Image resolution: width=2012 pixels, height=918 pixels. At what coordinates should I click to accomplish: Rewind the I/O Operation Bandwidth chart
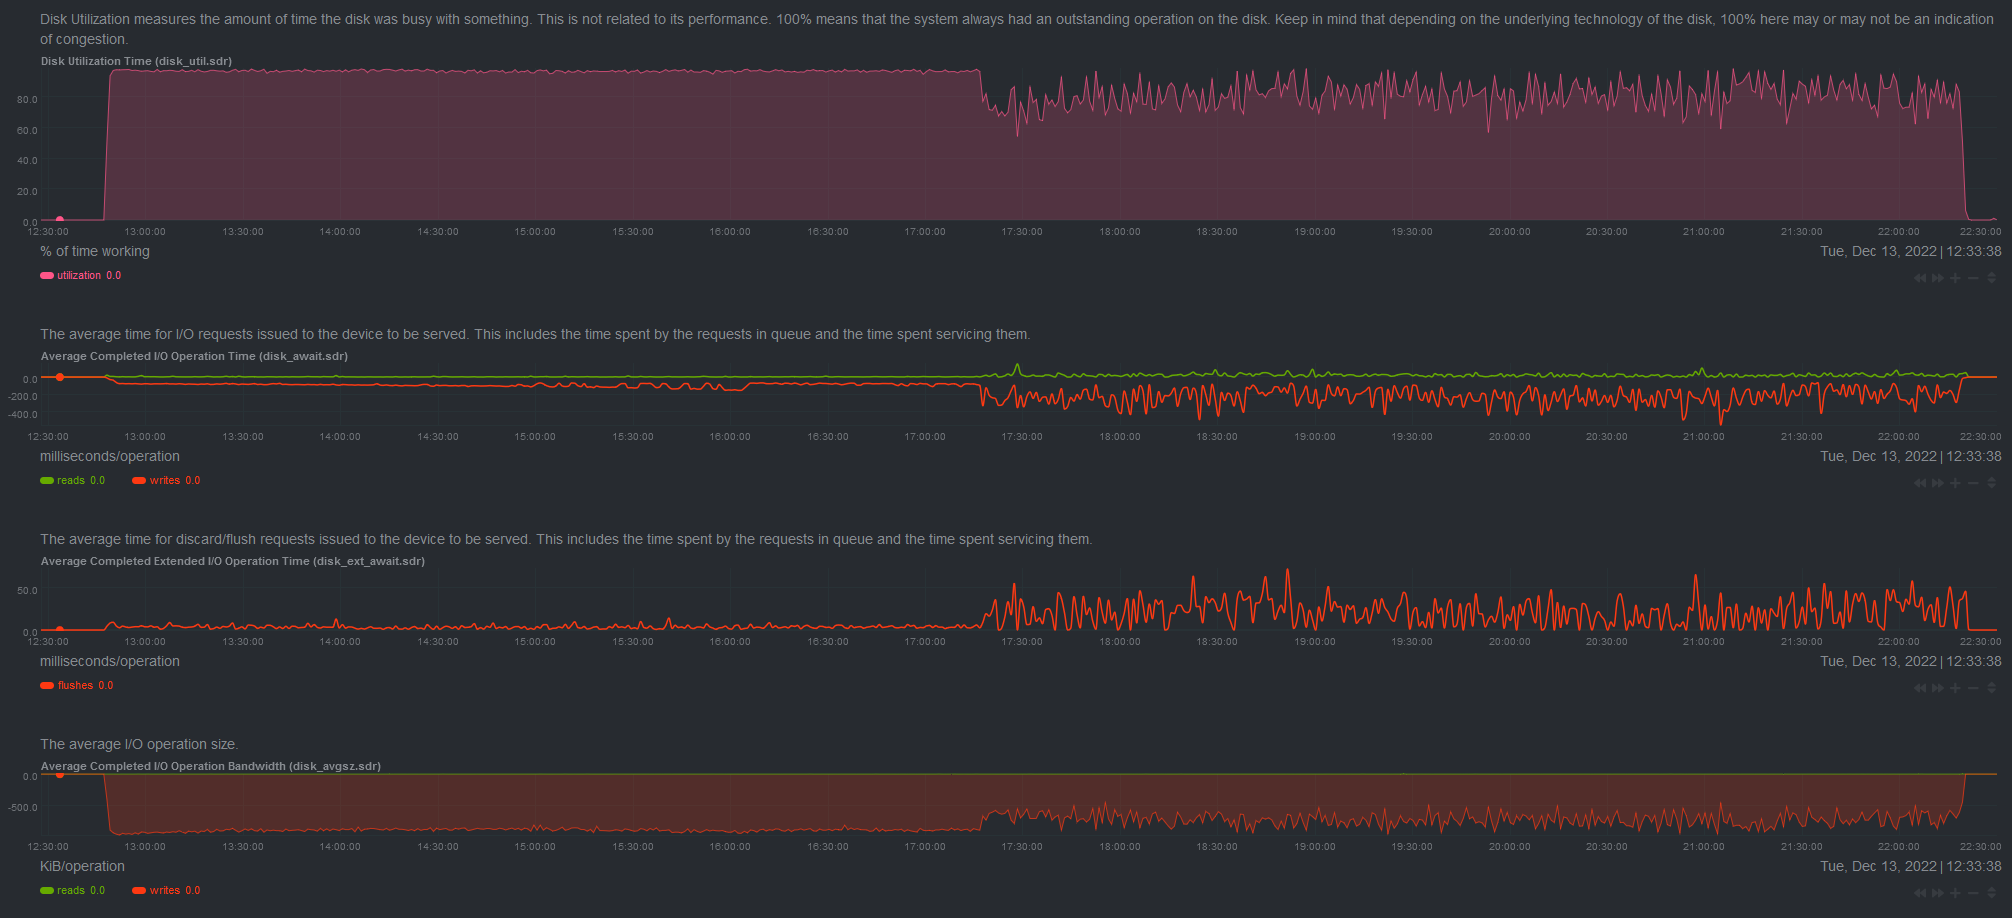point(1920,893)
